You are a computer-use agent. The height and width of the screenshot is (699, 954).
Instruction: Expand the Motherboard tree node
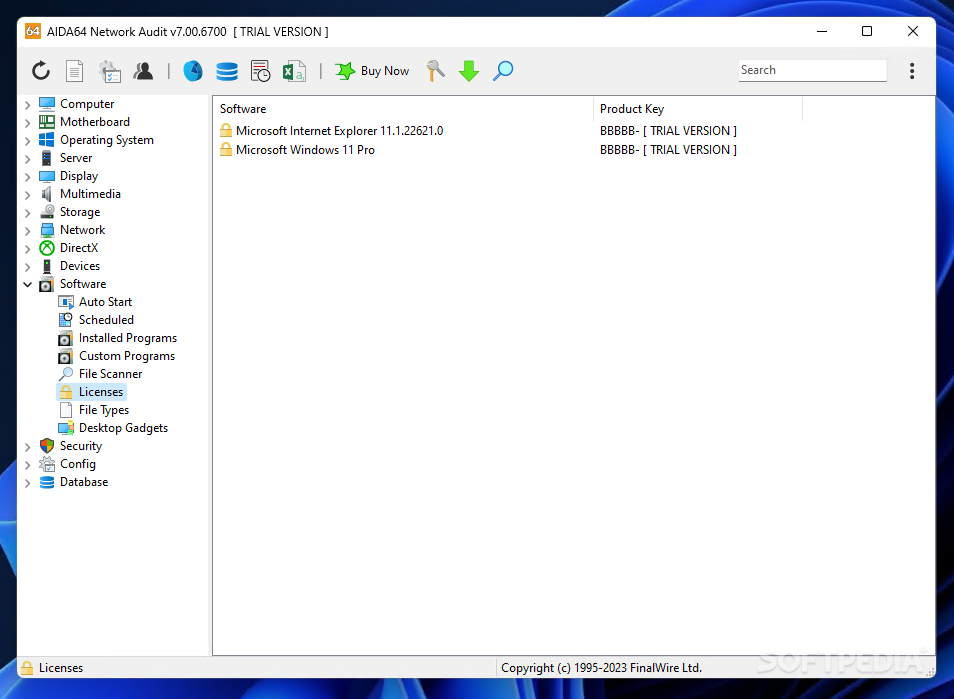tap(27, 122)
